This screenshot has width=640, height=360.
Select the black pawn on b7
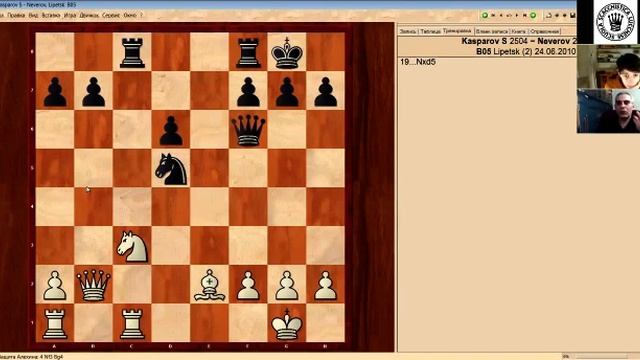click(x=93, y=91)
